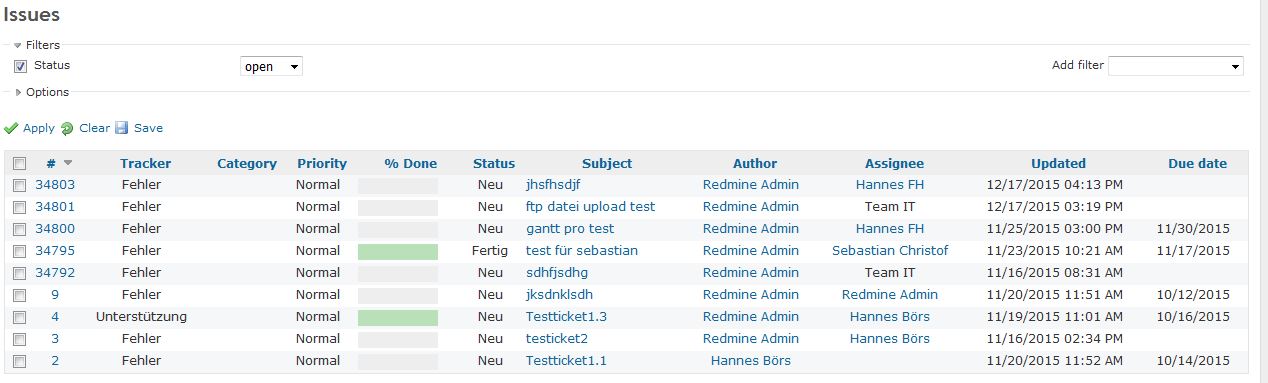The width and height of the screenshot is (1268, 383).
Task: Click the Clear reload icon
Action: point(67,128)
